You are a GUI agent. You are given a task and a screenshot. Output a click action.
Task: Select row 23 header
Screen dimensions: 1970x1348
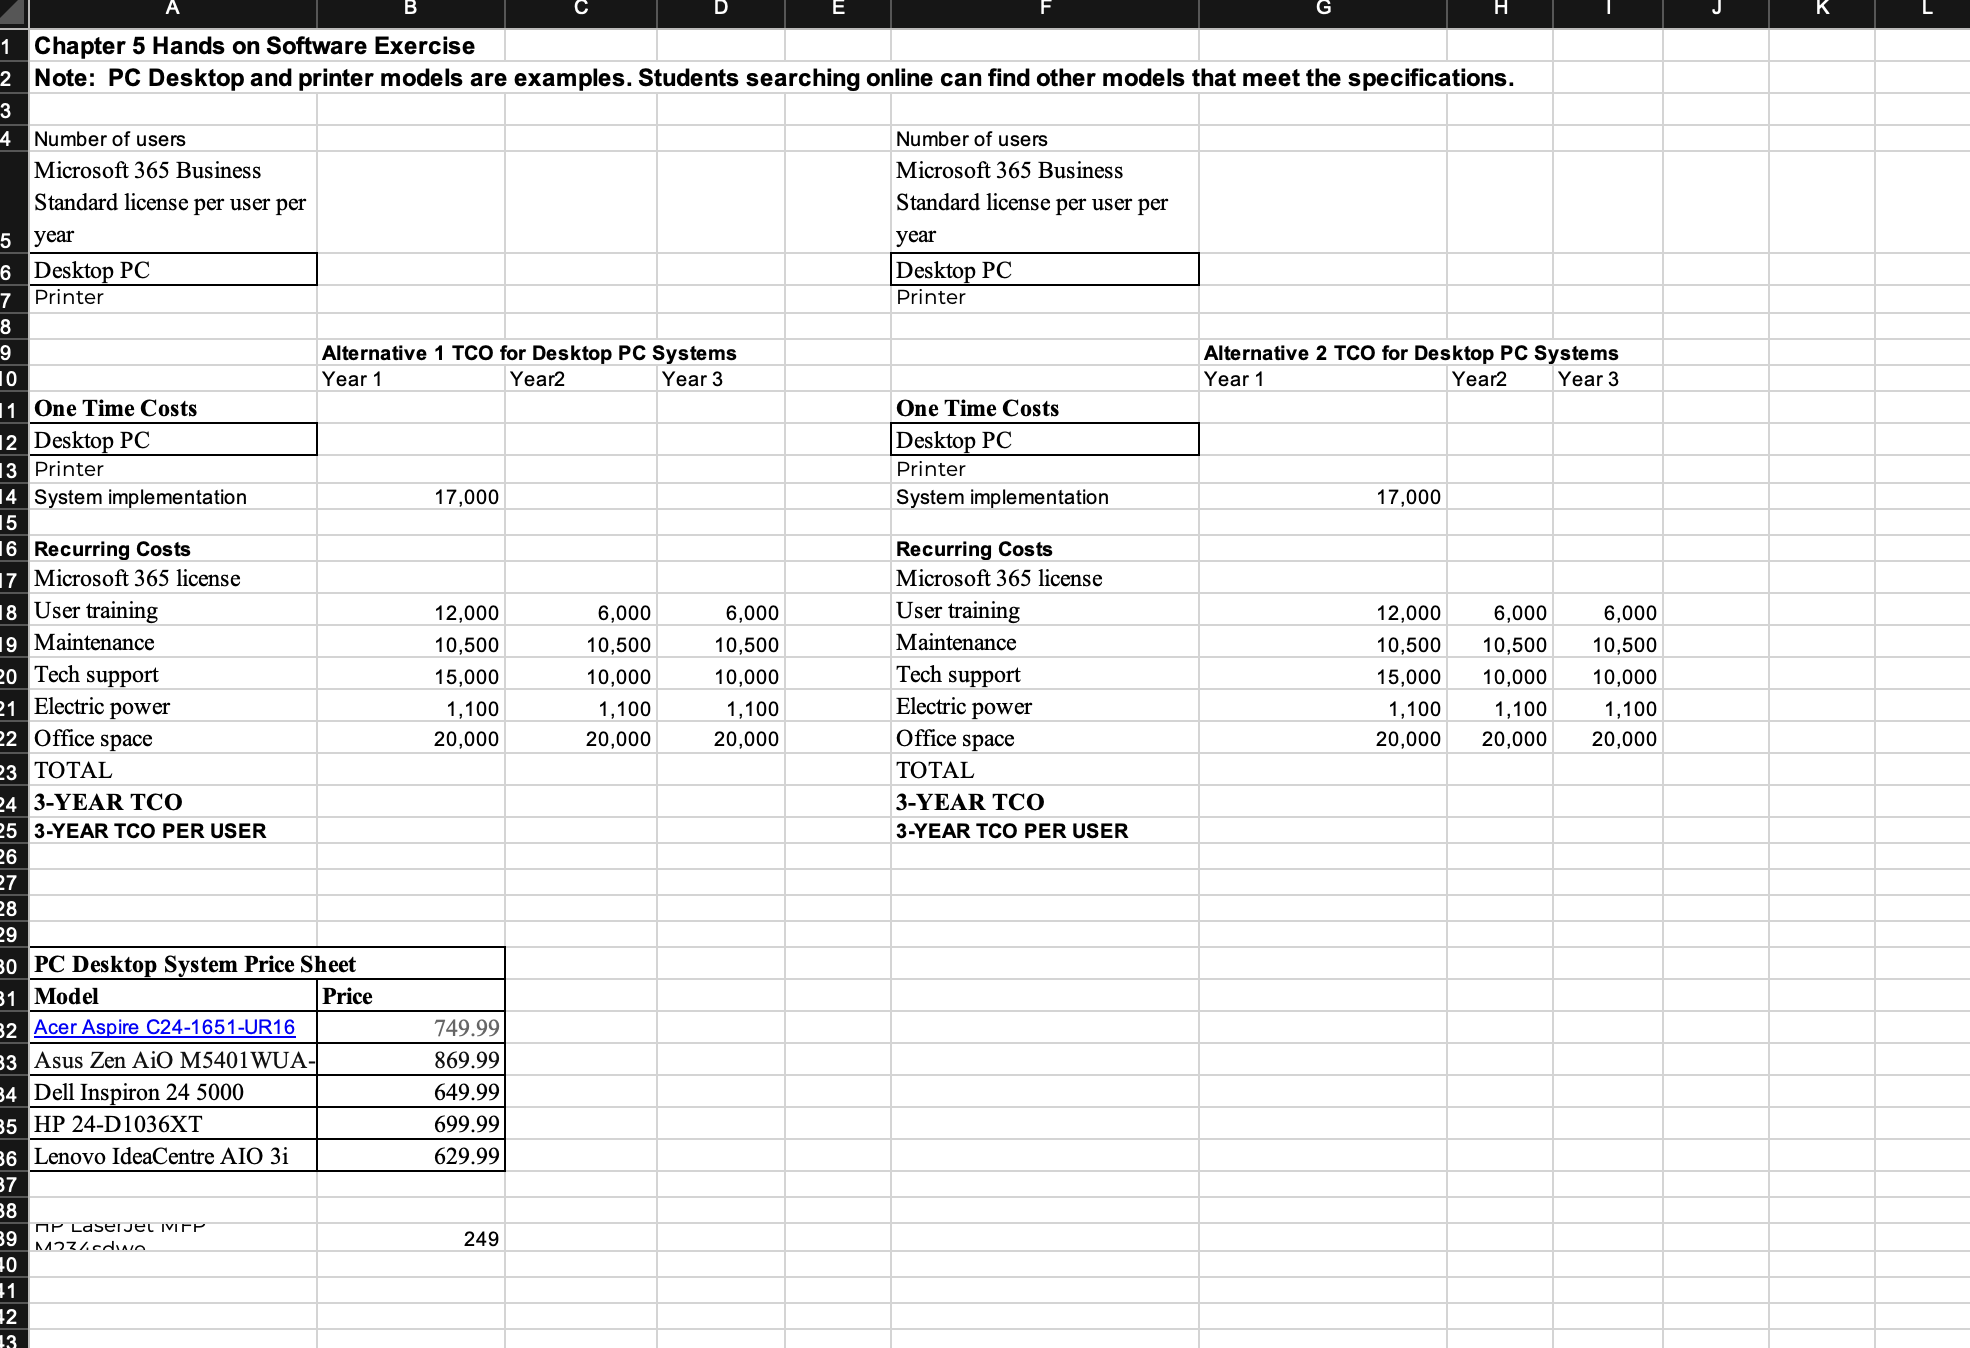pyautogui.click(x=11, y=769)
